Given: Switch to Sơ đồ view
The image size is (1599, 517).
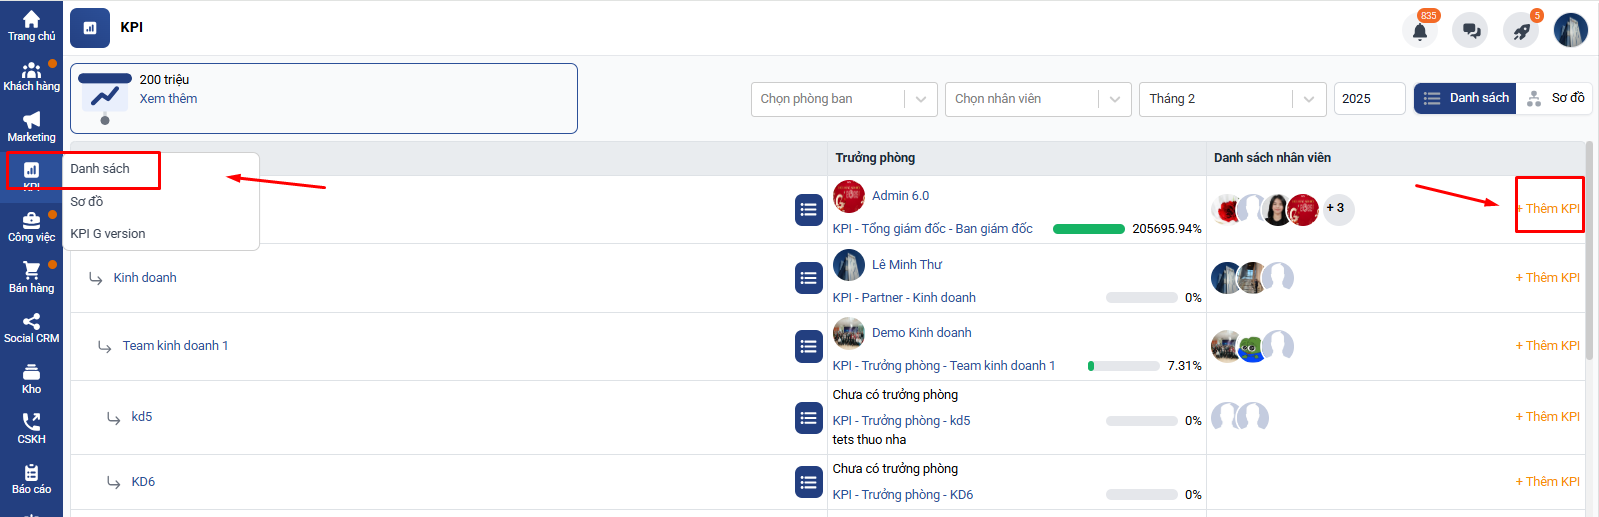Looking at the screenshot, I should 1555,98.
